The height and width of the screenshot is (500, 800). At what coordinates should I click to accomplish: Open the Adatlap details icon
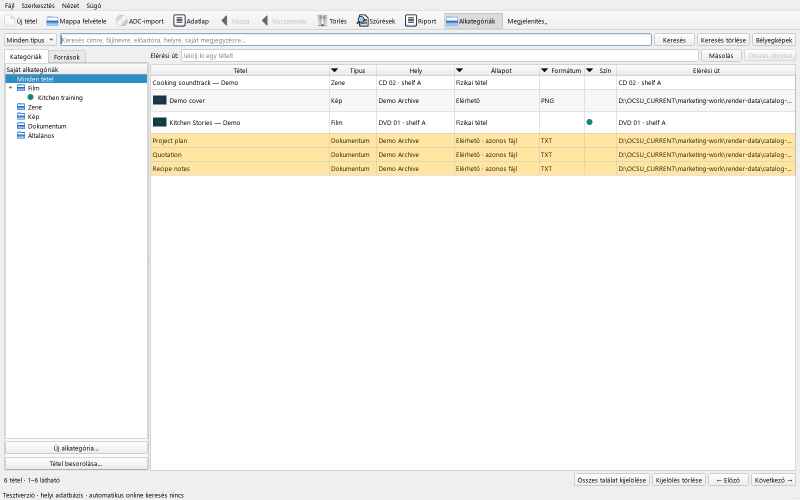point(179,21)
